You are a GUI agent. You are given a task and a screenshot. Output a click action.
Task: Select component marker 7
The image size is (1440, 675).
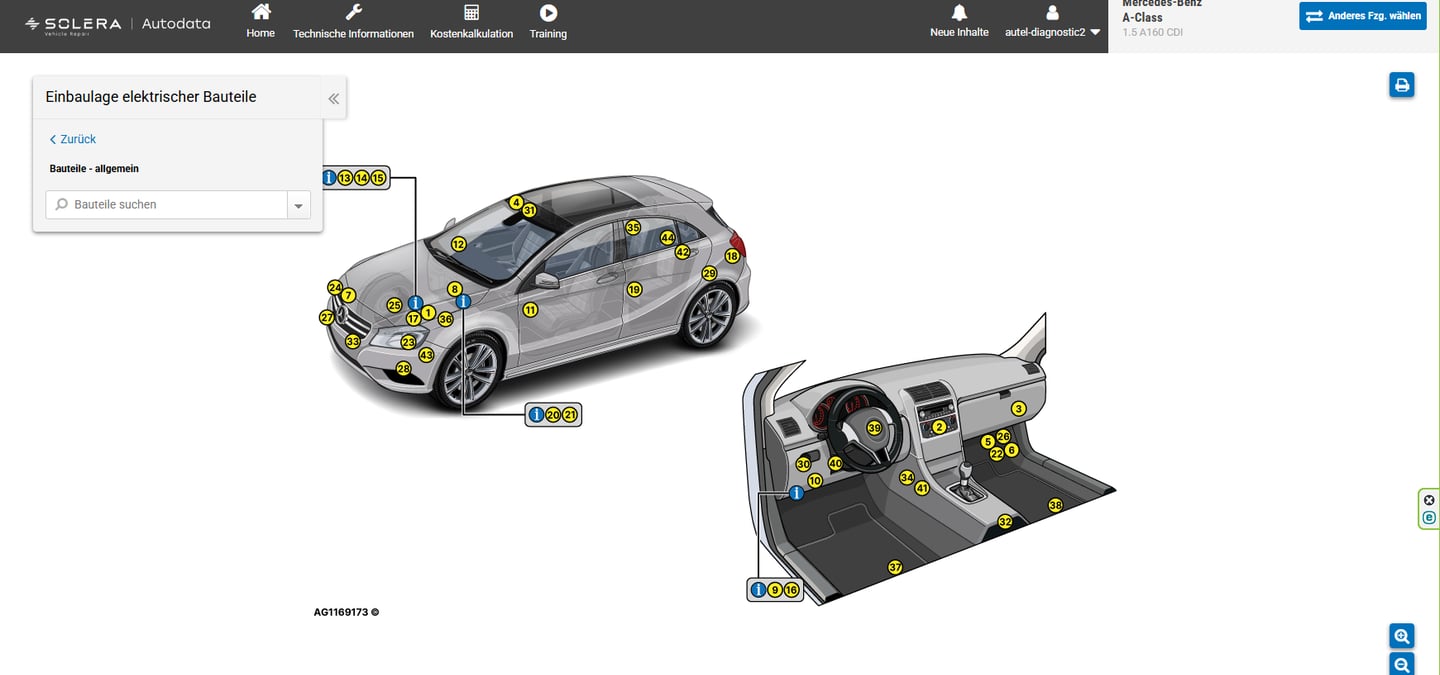tap(348, 295)
